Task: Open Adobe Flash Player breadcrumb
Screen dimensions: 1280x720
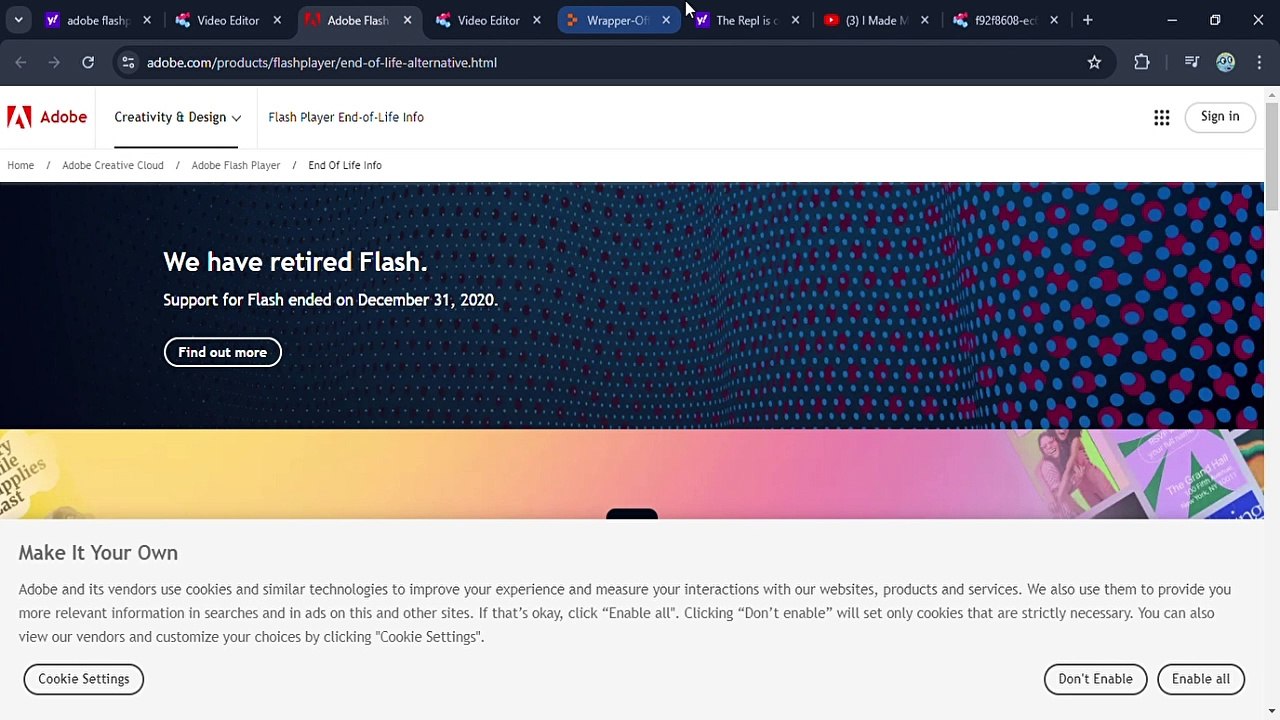Action: click(x=236, y=165)
